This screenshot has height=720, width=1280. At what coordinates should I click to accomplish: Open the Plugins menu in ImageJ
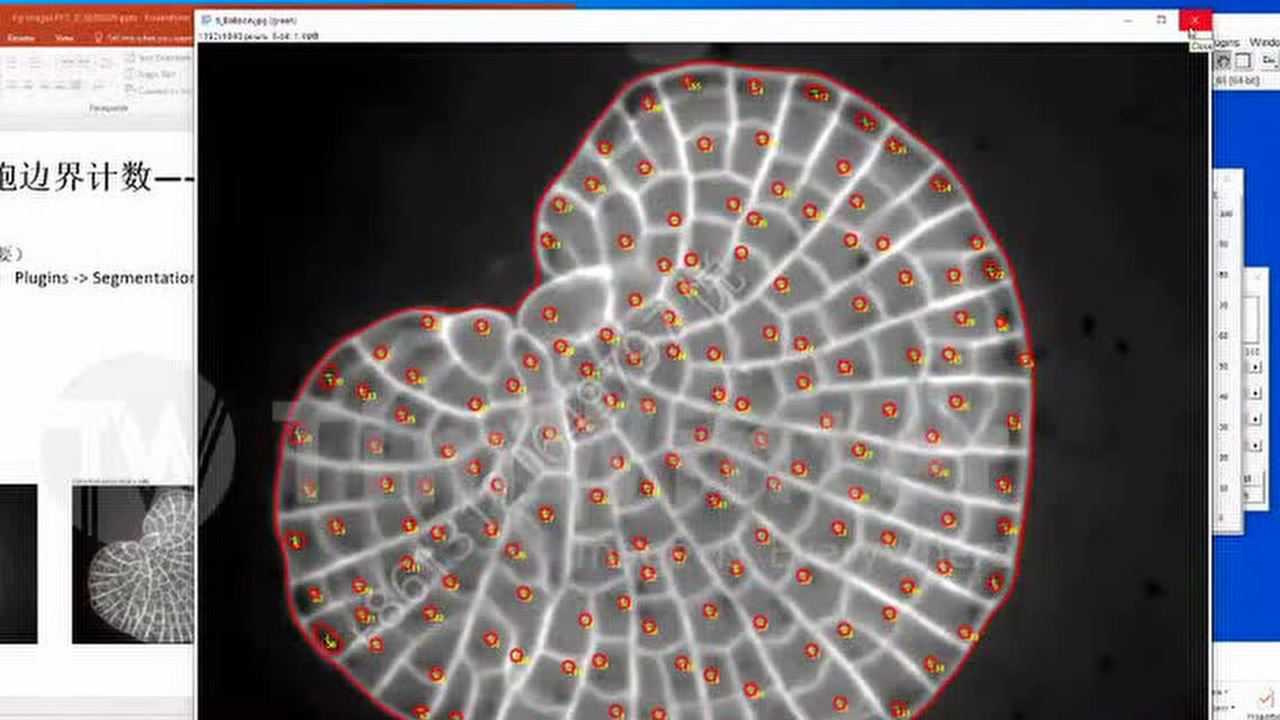[x=1226, y=43]
